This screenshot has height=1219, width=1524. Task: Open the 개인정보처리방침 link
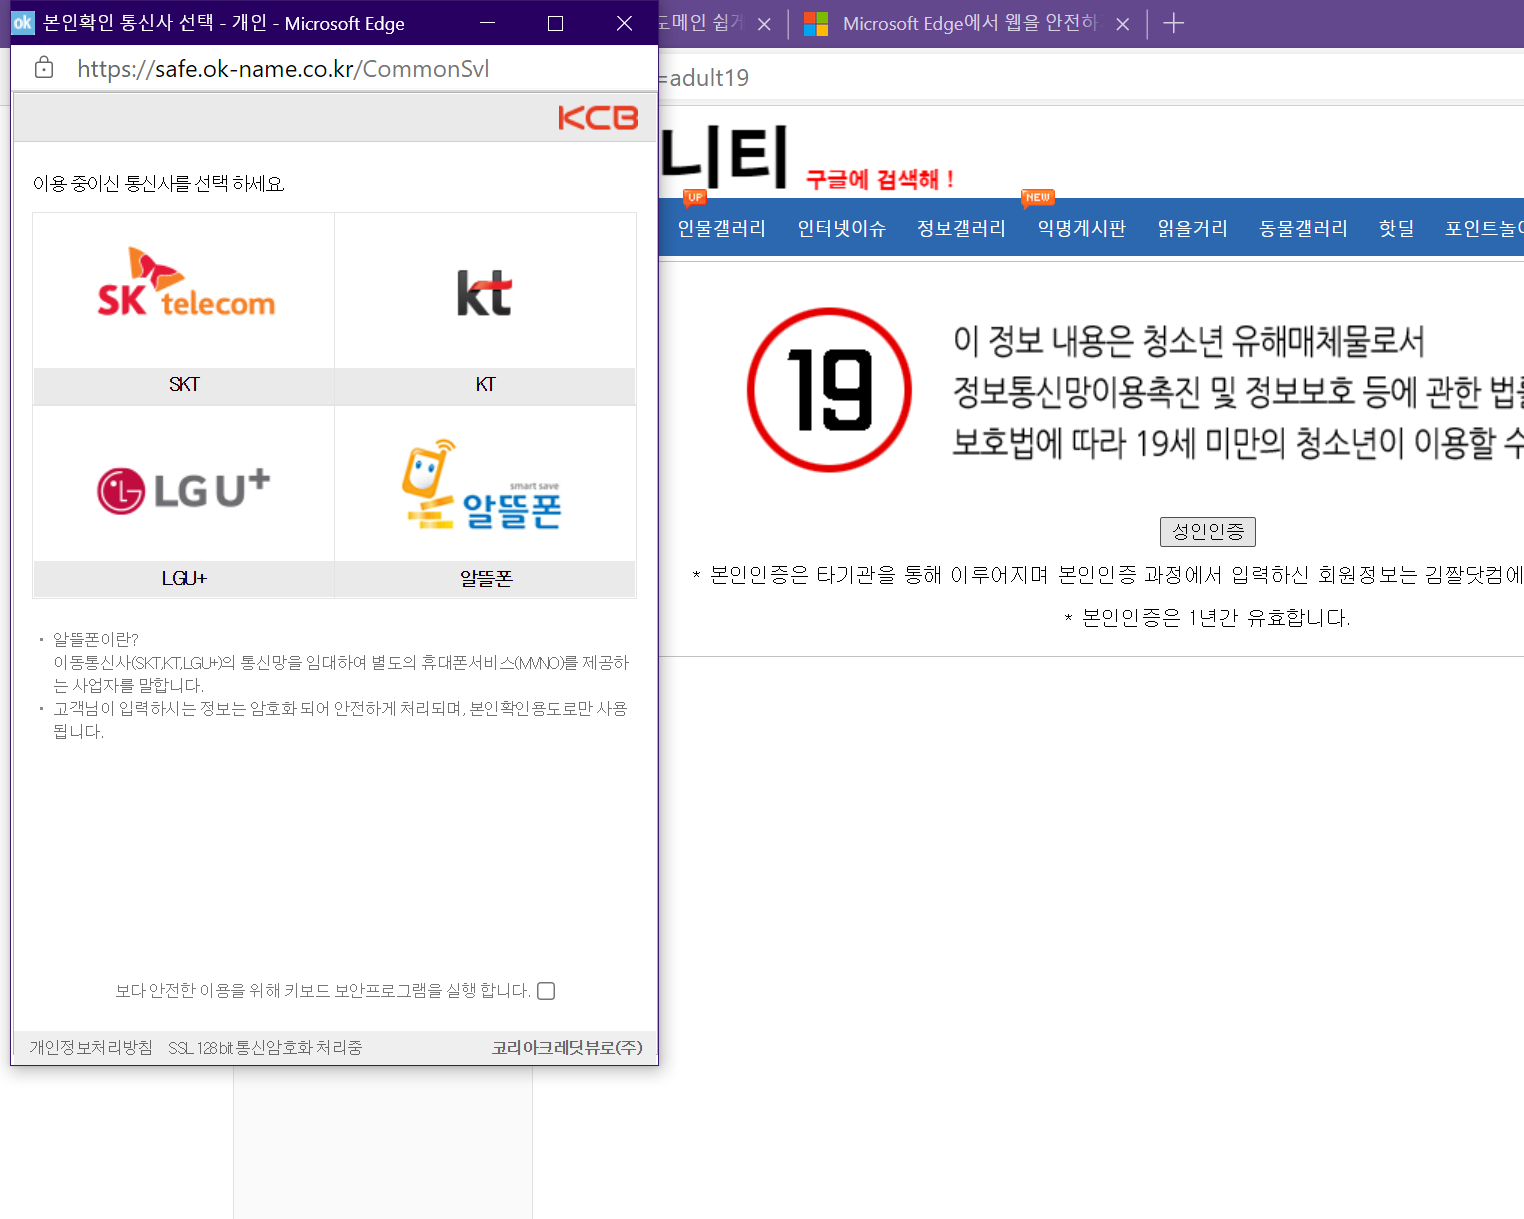(x=91, y=1047)
